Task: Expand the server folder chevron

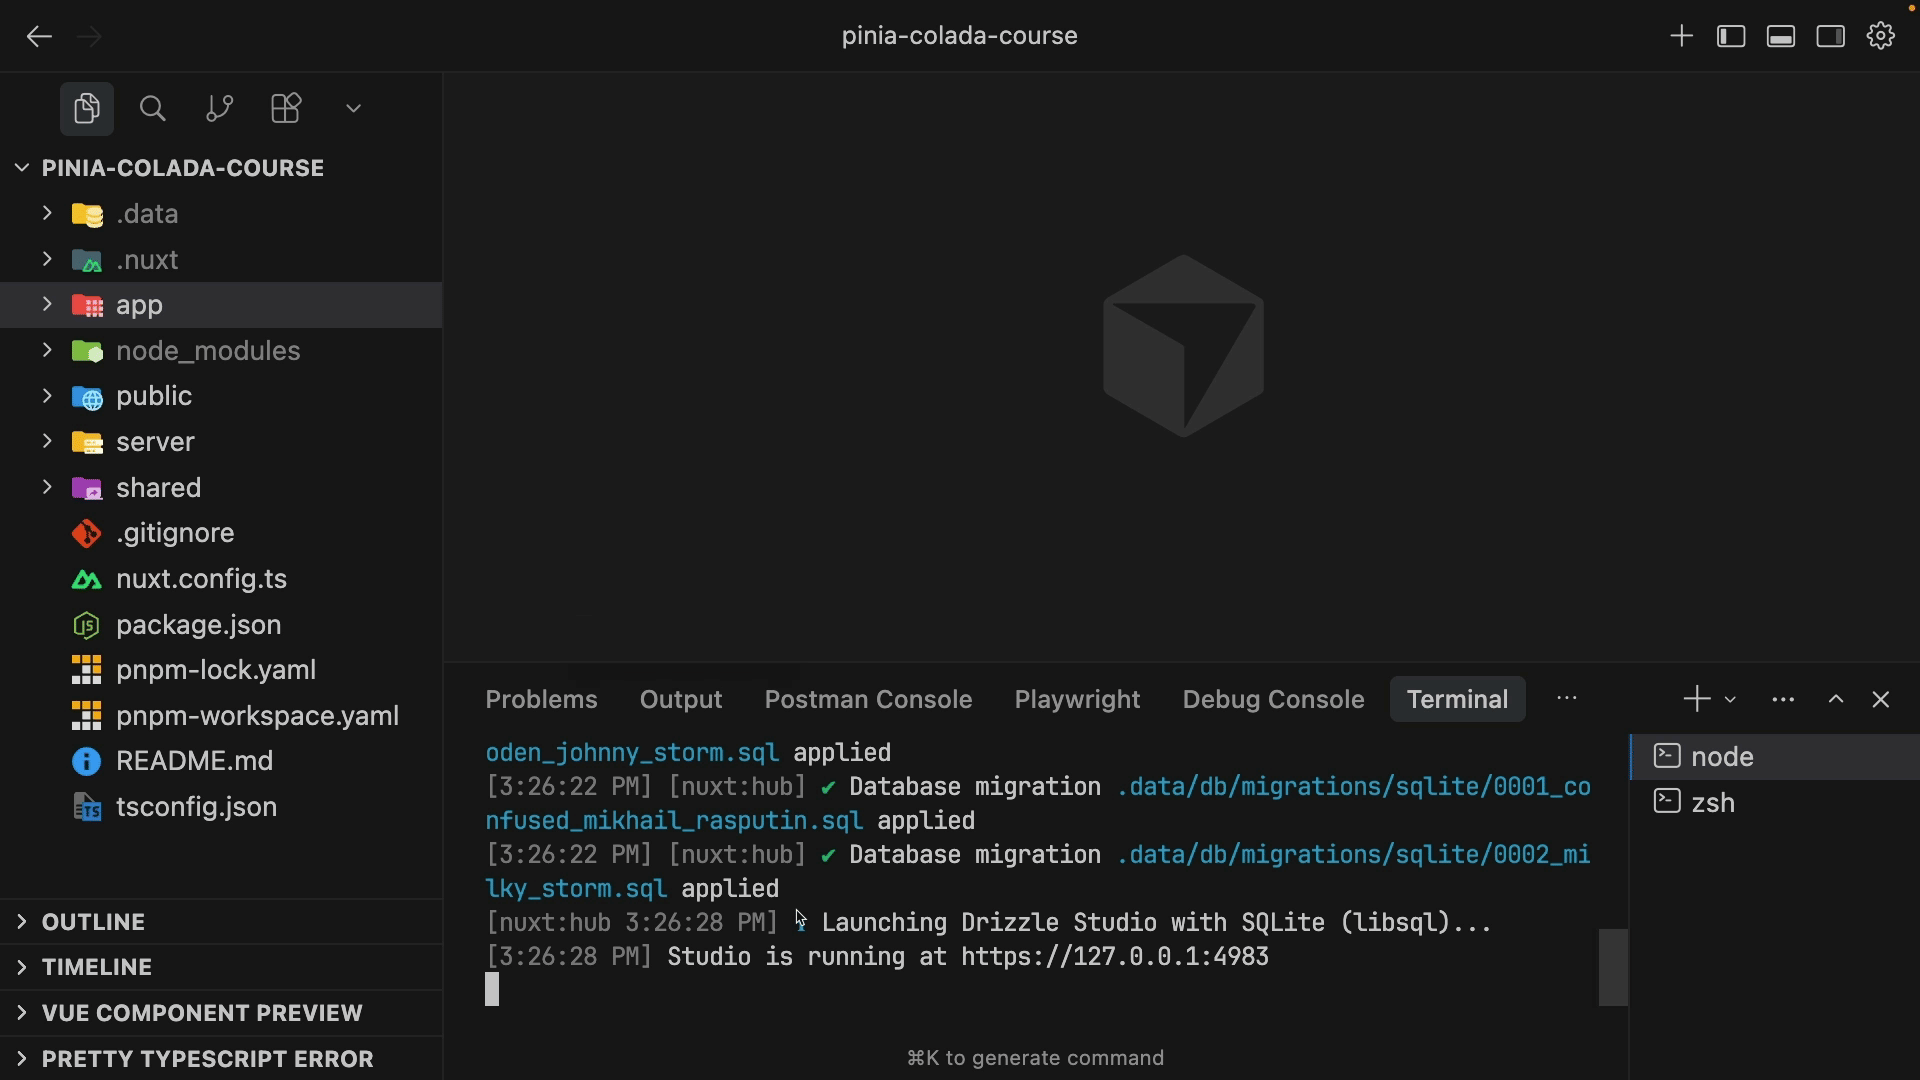Action: (47, 441)
